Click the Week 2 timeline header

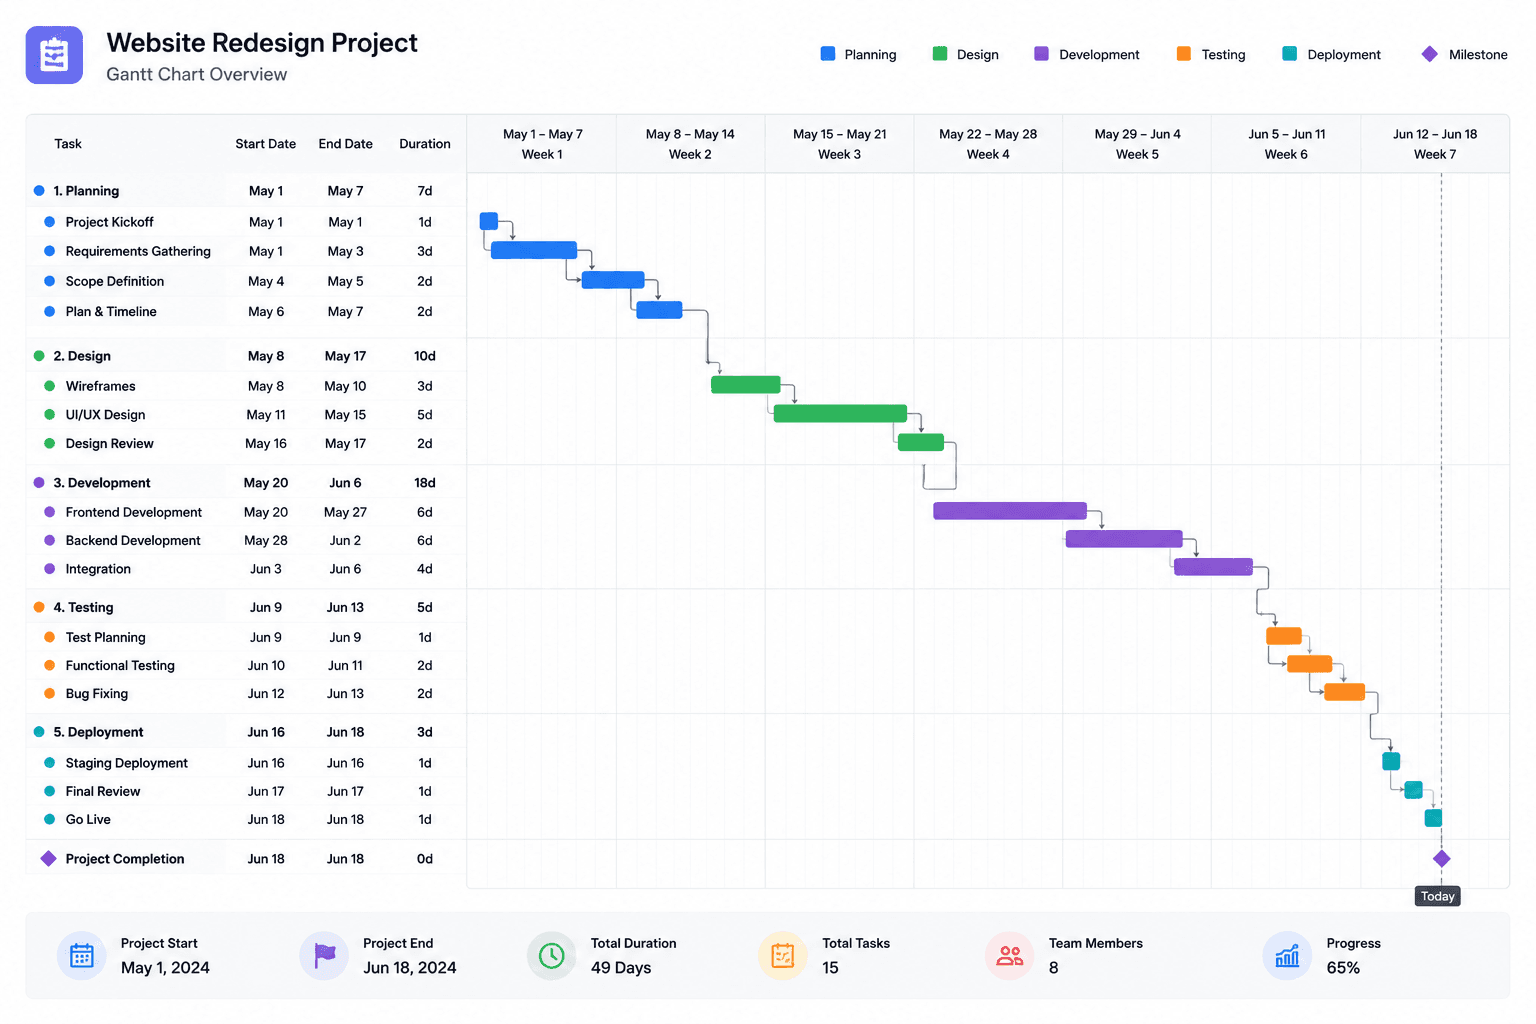(690, 144)
